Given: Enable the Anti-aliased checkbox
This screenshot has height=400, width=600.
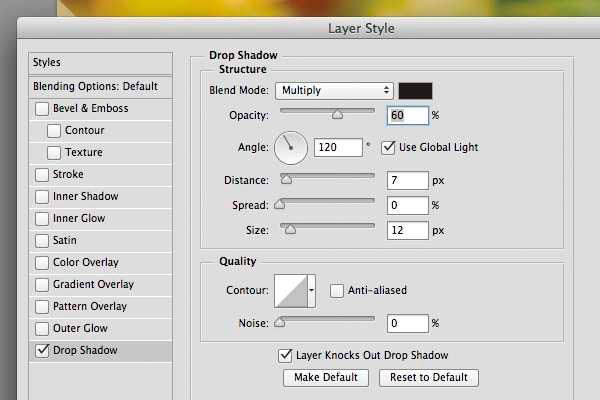Looking at the screenshot, I should coord(337,291).
